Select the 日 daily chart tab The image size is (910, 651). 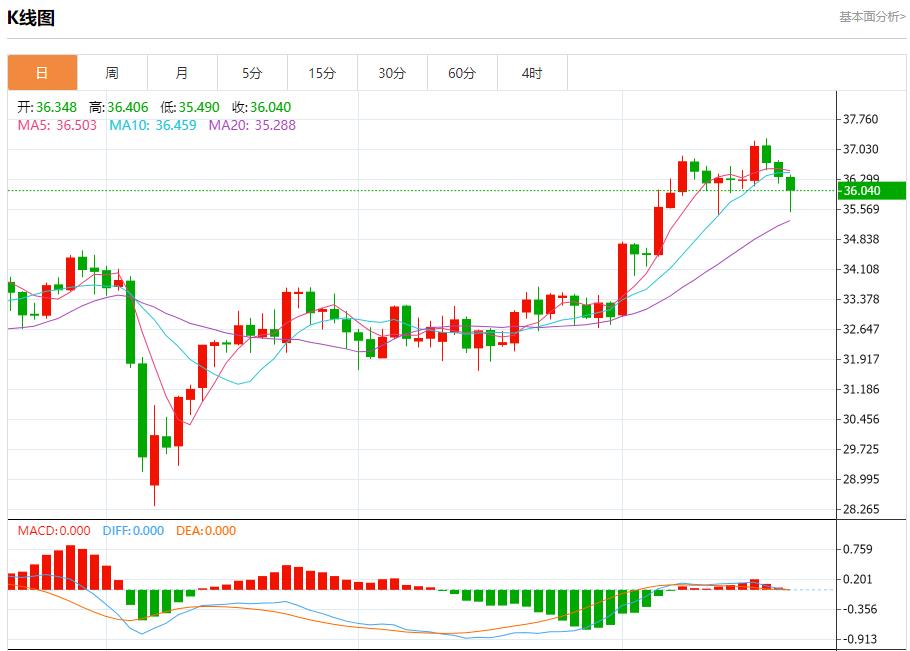point(42,73)
